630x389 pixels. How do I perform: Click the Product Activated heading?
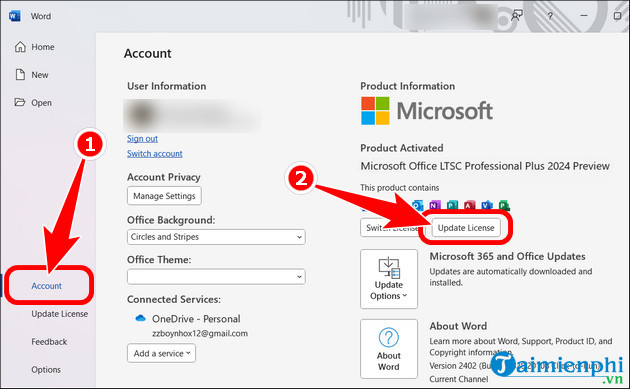(402, 148)
